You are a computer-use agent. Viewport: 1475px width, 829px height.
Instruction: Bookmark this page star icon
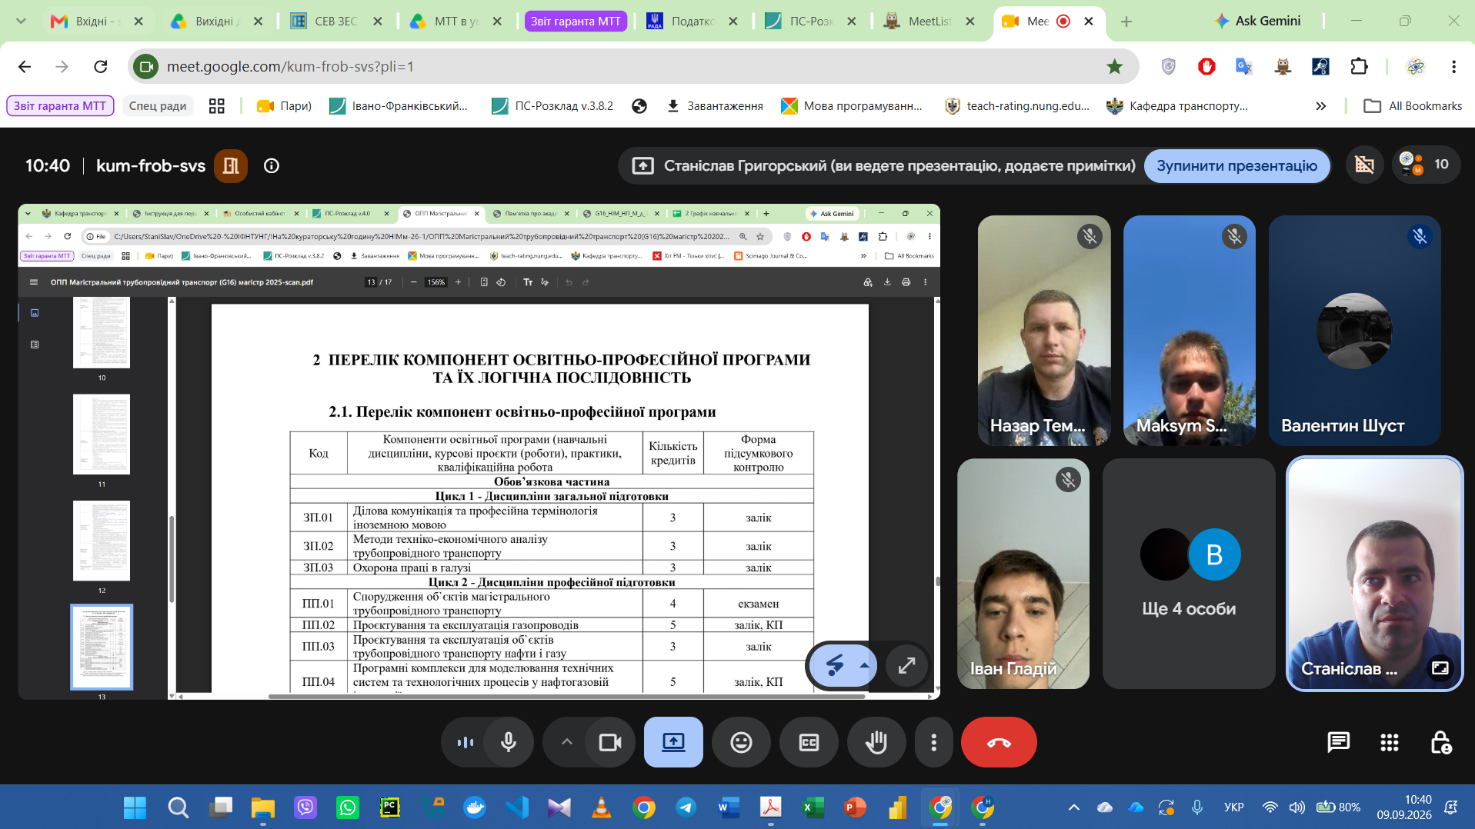(x=1114, y=67)
